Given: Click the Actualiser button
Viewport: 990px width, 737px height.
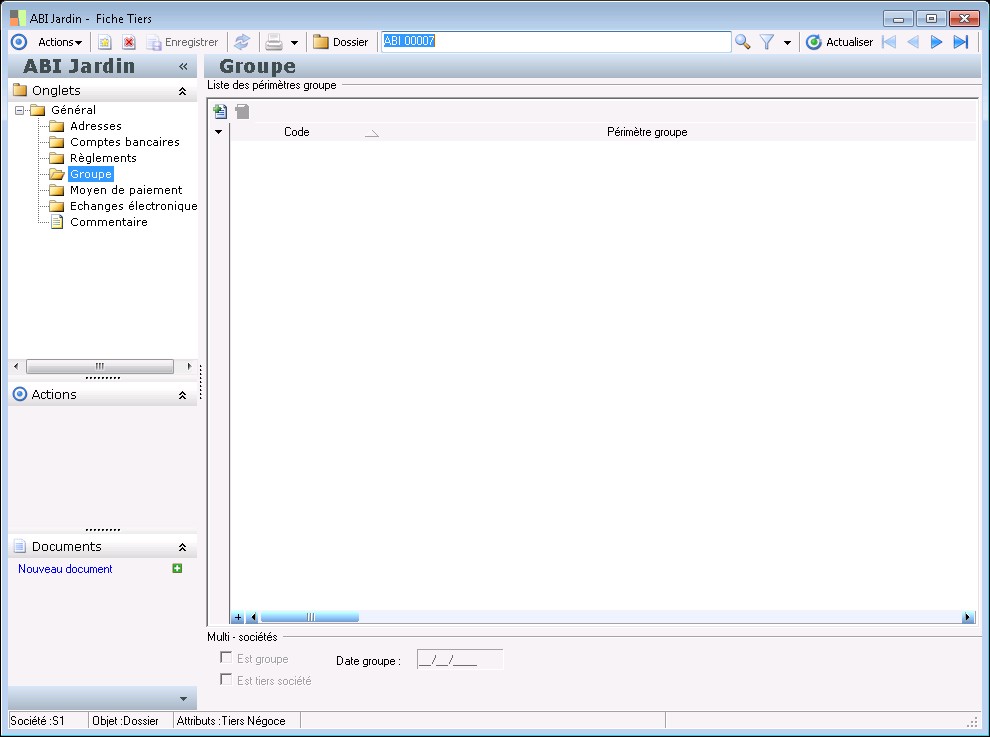Looking at the screenshot, I should pyautogui.click(x=839, y=42).
